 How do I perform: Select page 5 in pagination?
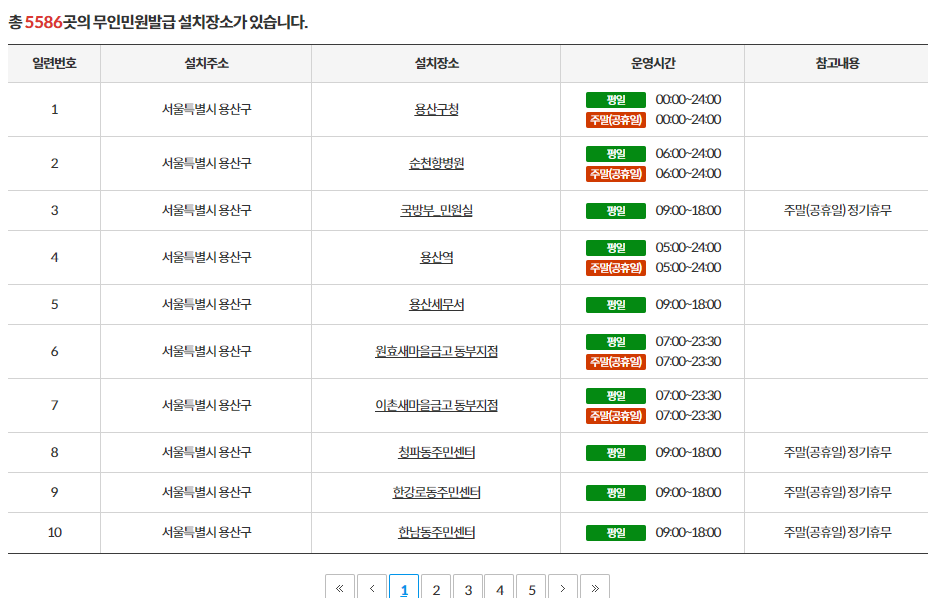pyautogui.click(x=531, y=589)
